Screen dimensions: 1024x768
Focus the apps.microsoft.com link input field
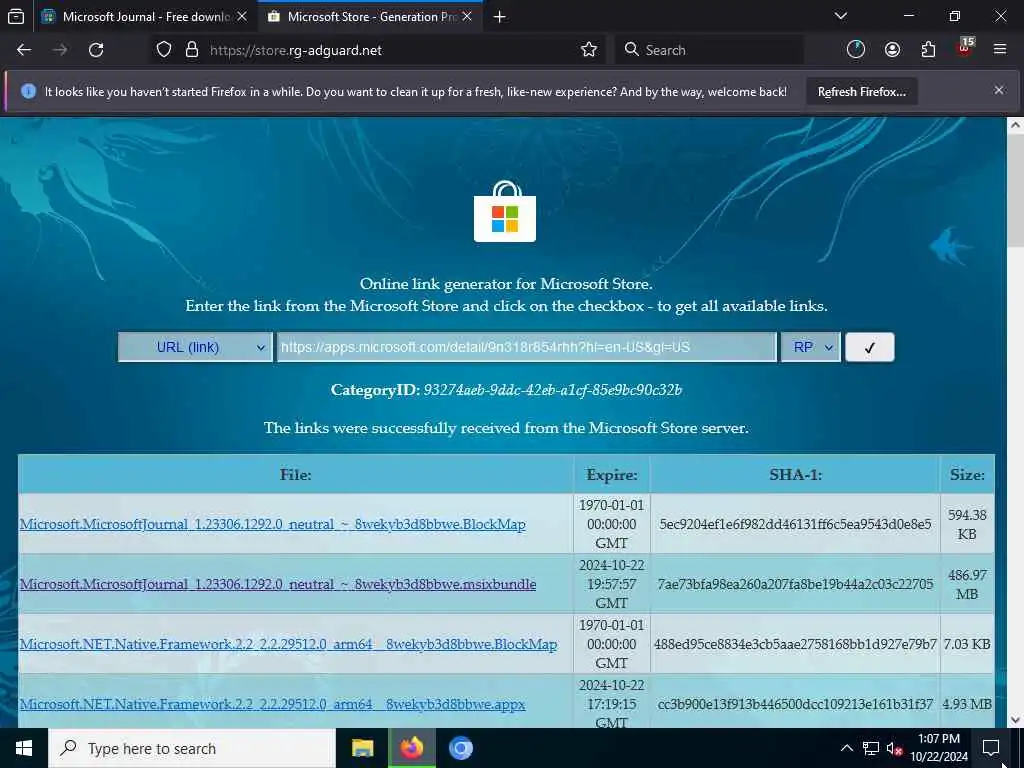coord(526,347)
